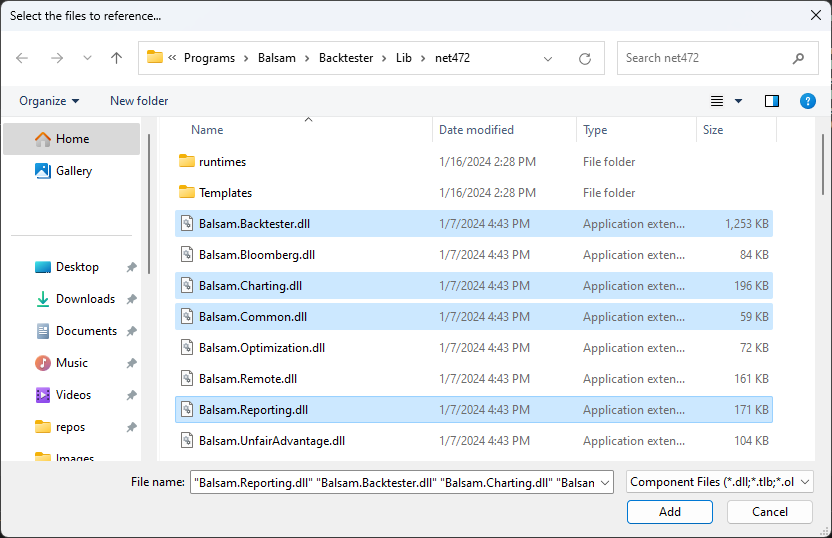Open Videos in the sidebar
The height and width of the screenshot is (538, 832).
73,395
